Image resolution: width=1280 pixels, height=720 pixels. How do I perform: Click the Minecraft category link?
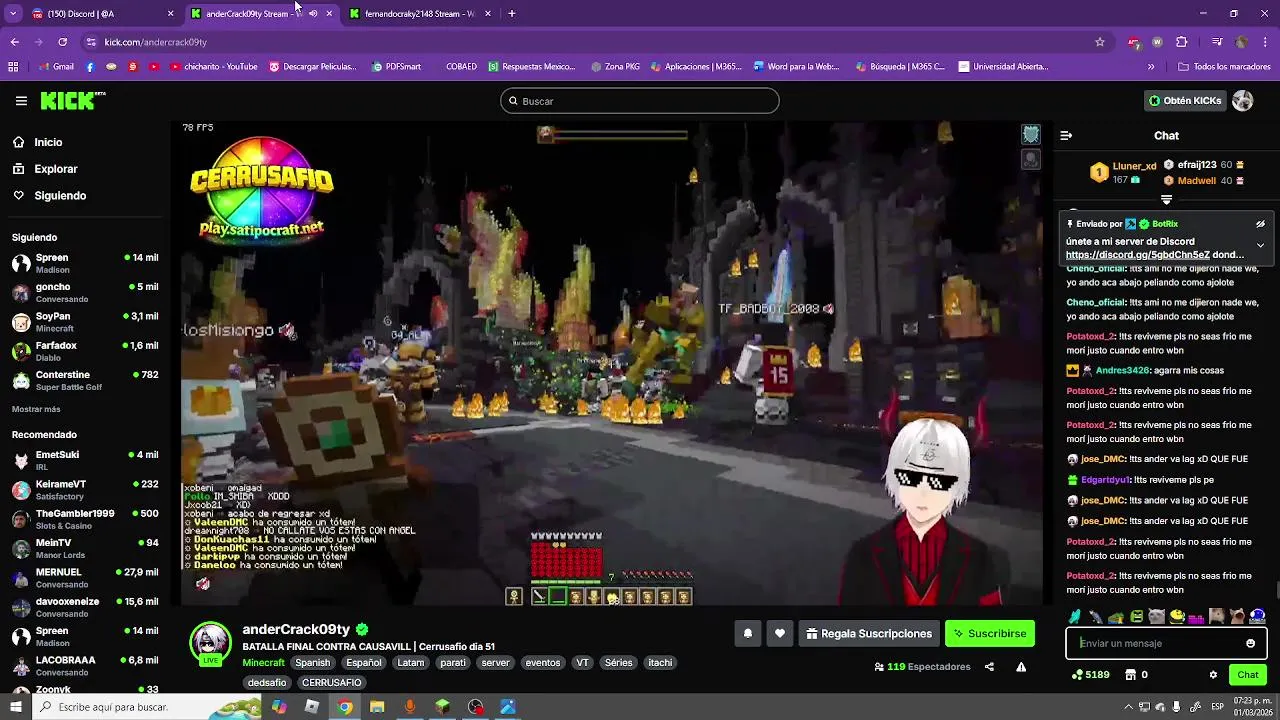click(x=263, y=663)
